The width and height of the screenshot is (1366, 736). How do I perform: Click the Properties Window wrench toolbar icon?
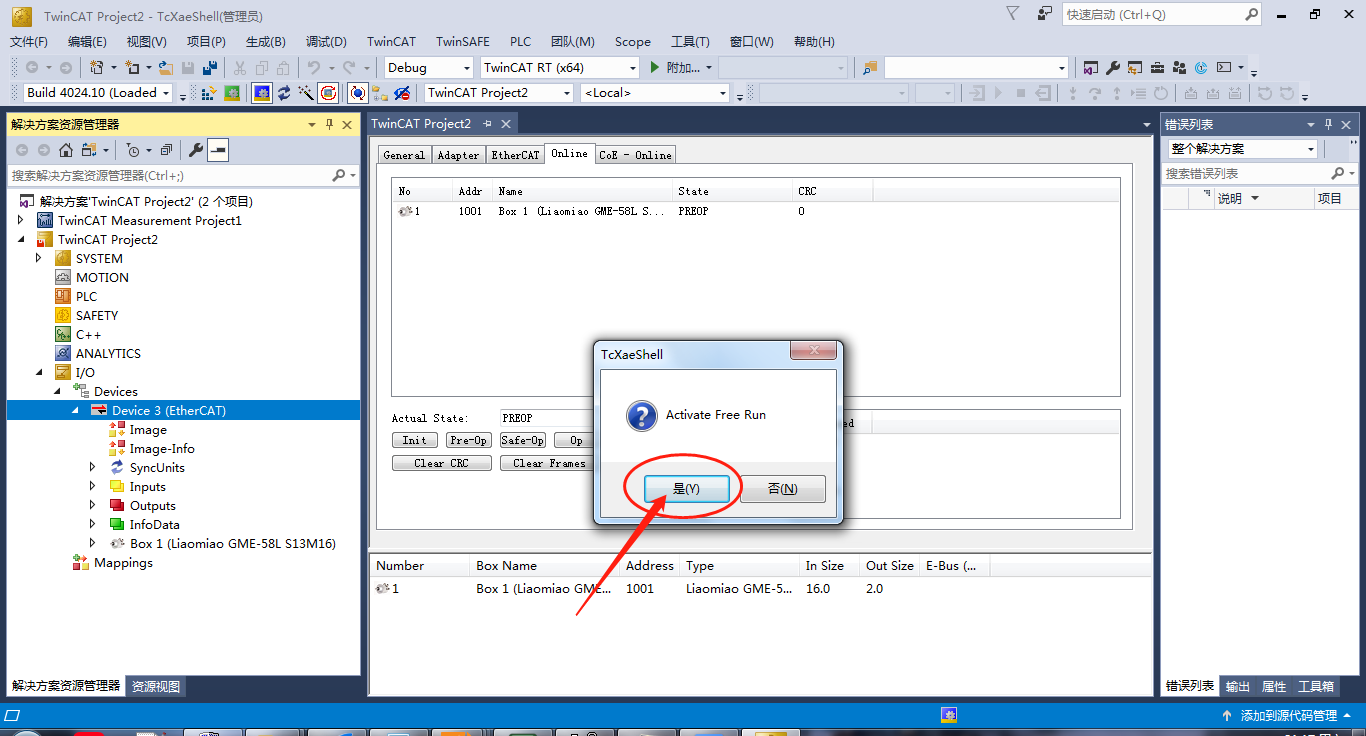tap(1113, 67)
